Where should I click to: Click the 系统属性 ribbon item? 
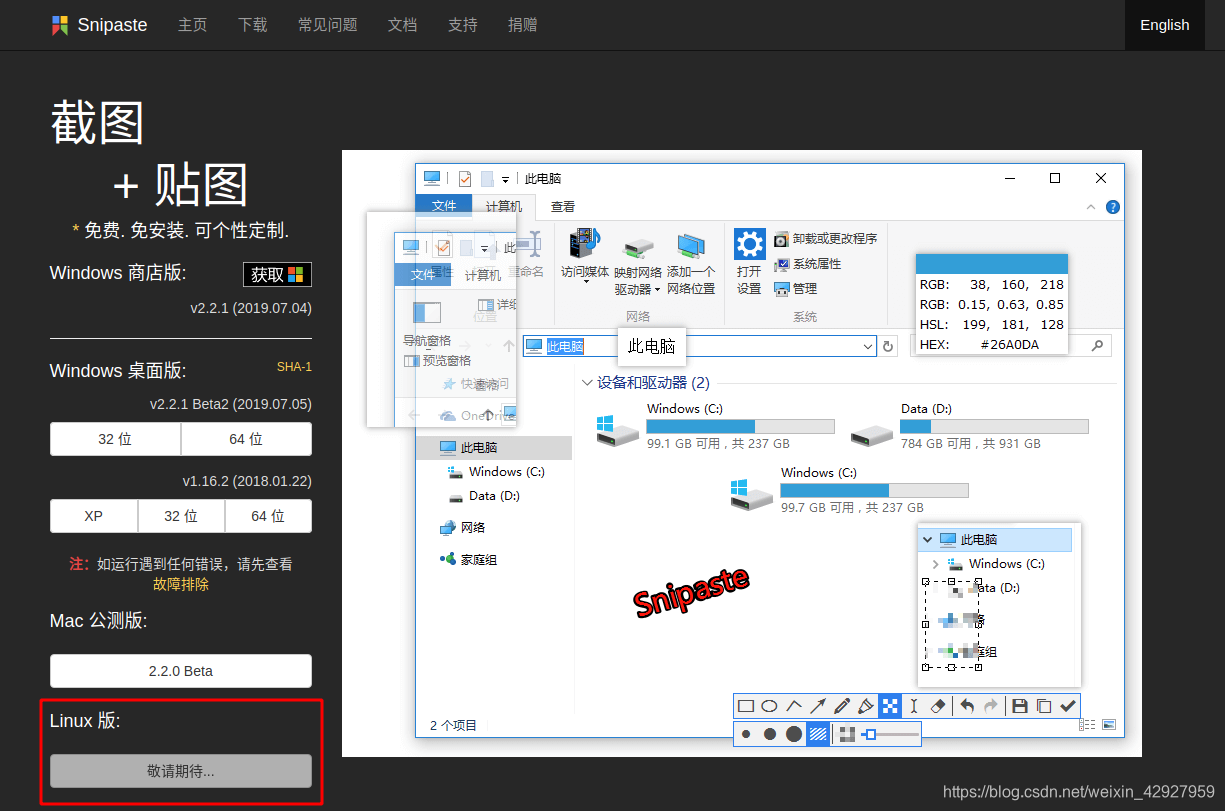point(808,264)
